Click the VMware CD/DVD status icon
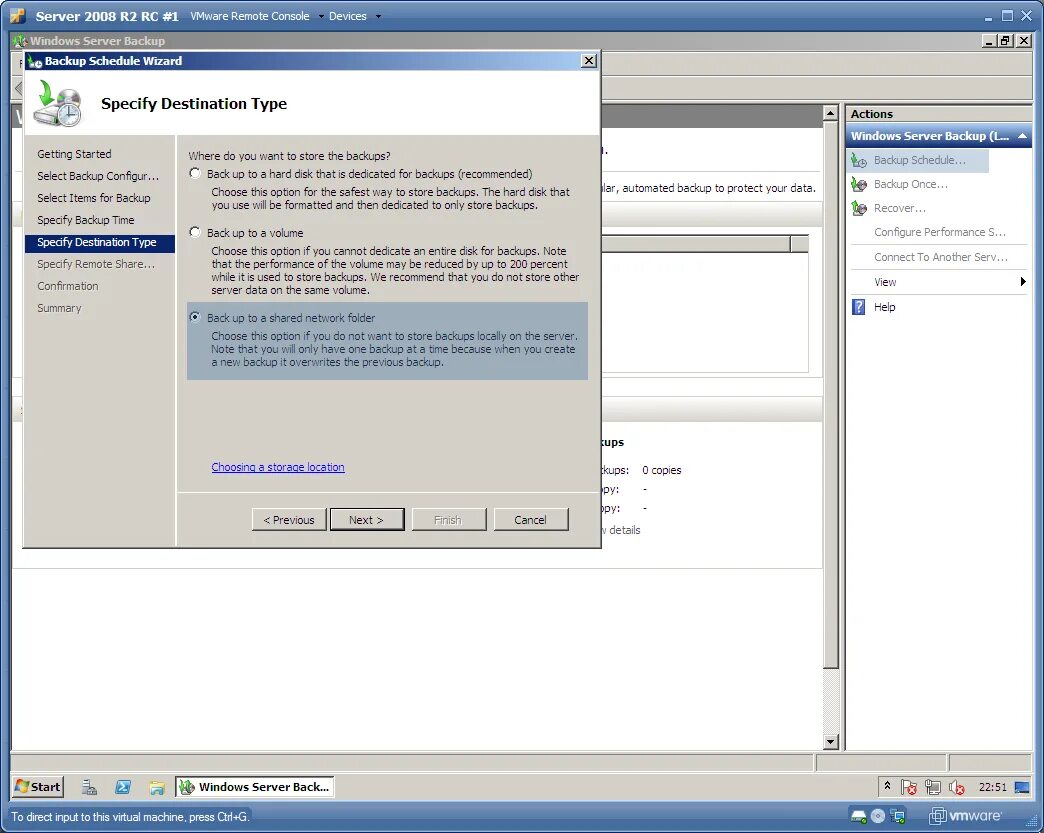1044x833 pixels. coord(878,816)
